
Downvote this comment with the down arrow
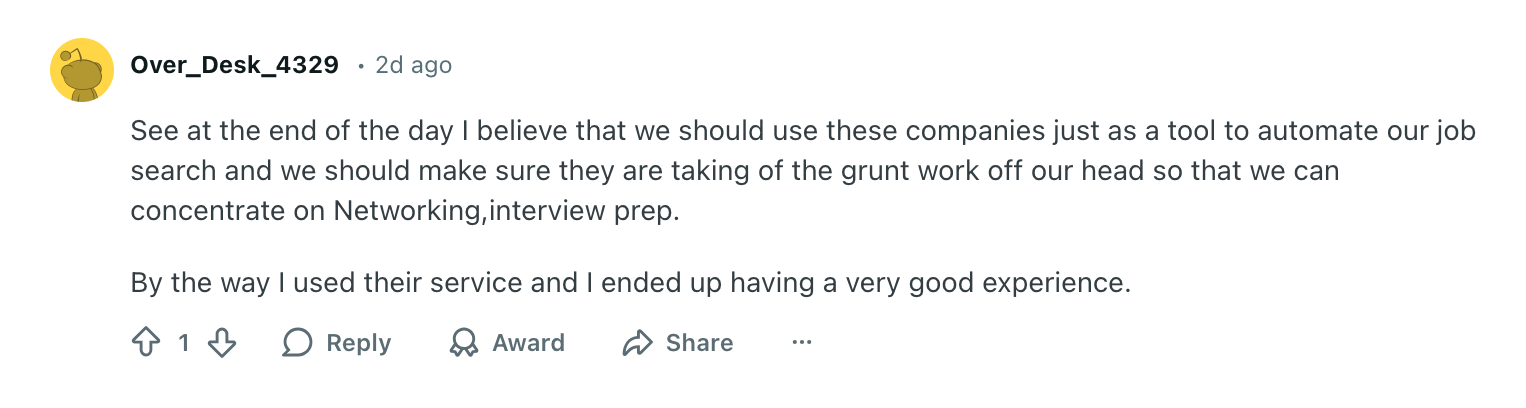[x=221, y=343]
